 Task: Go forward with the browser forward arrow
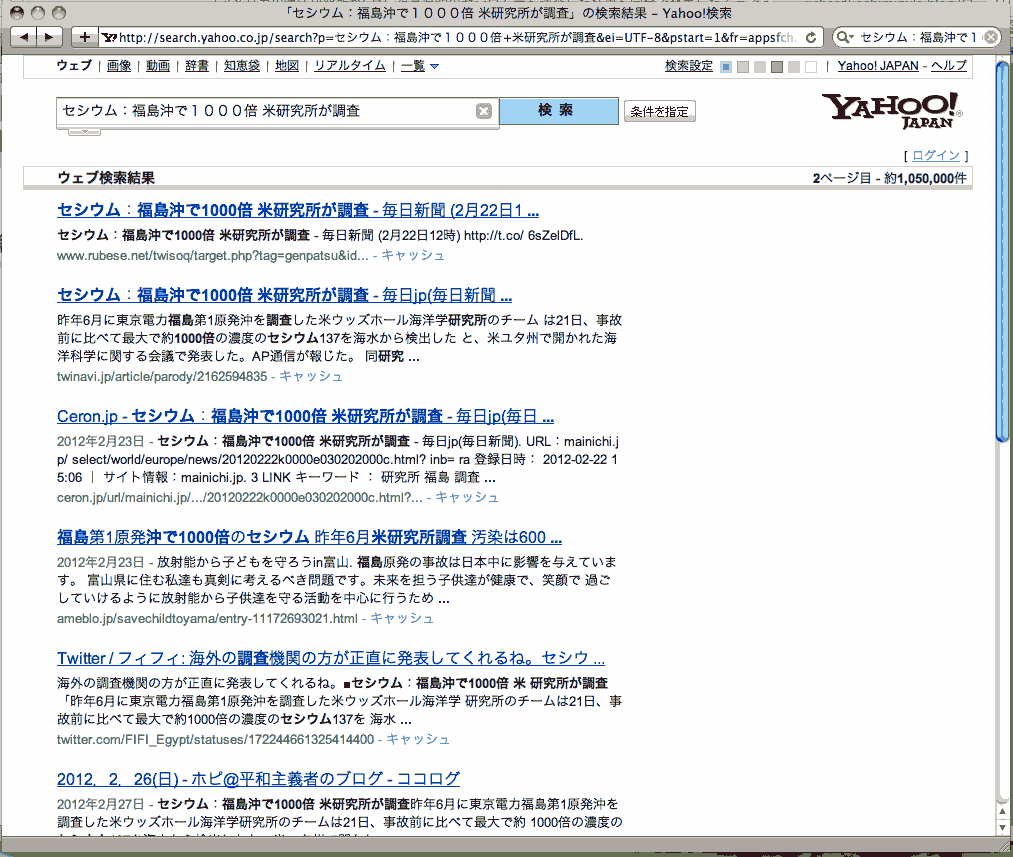point(50,37)
